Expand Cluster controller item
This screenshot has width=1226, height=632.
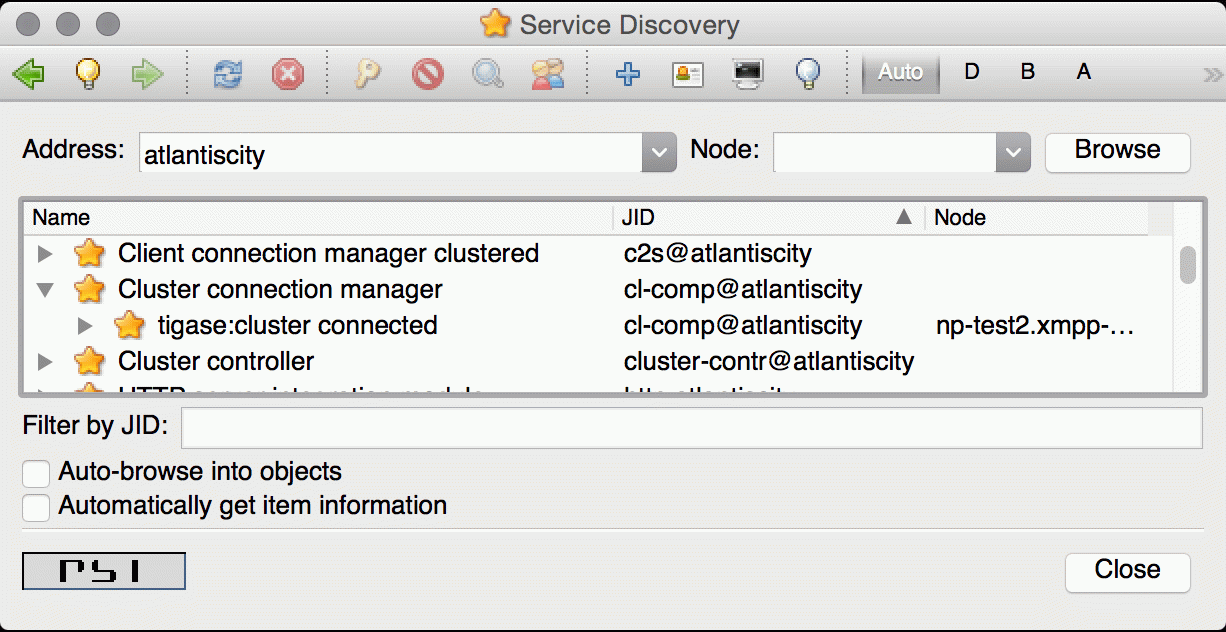[x=44, y=362]
